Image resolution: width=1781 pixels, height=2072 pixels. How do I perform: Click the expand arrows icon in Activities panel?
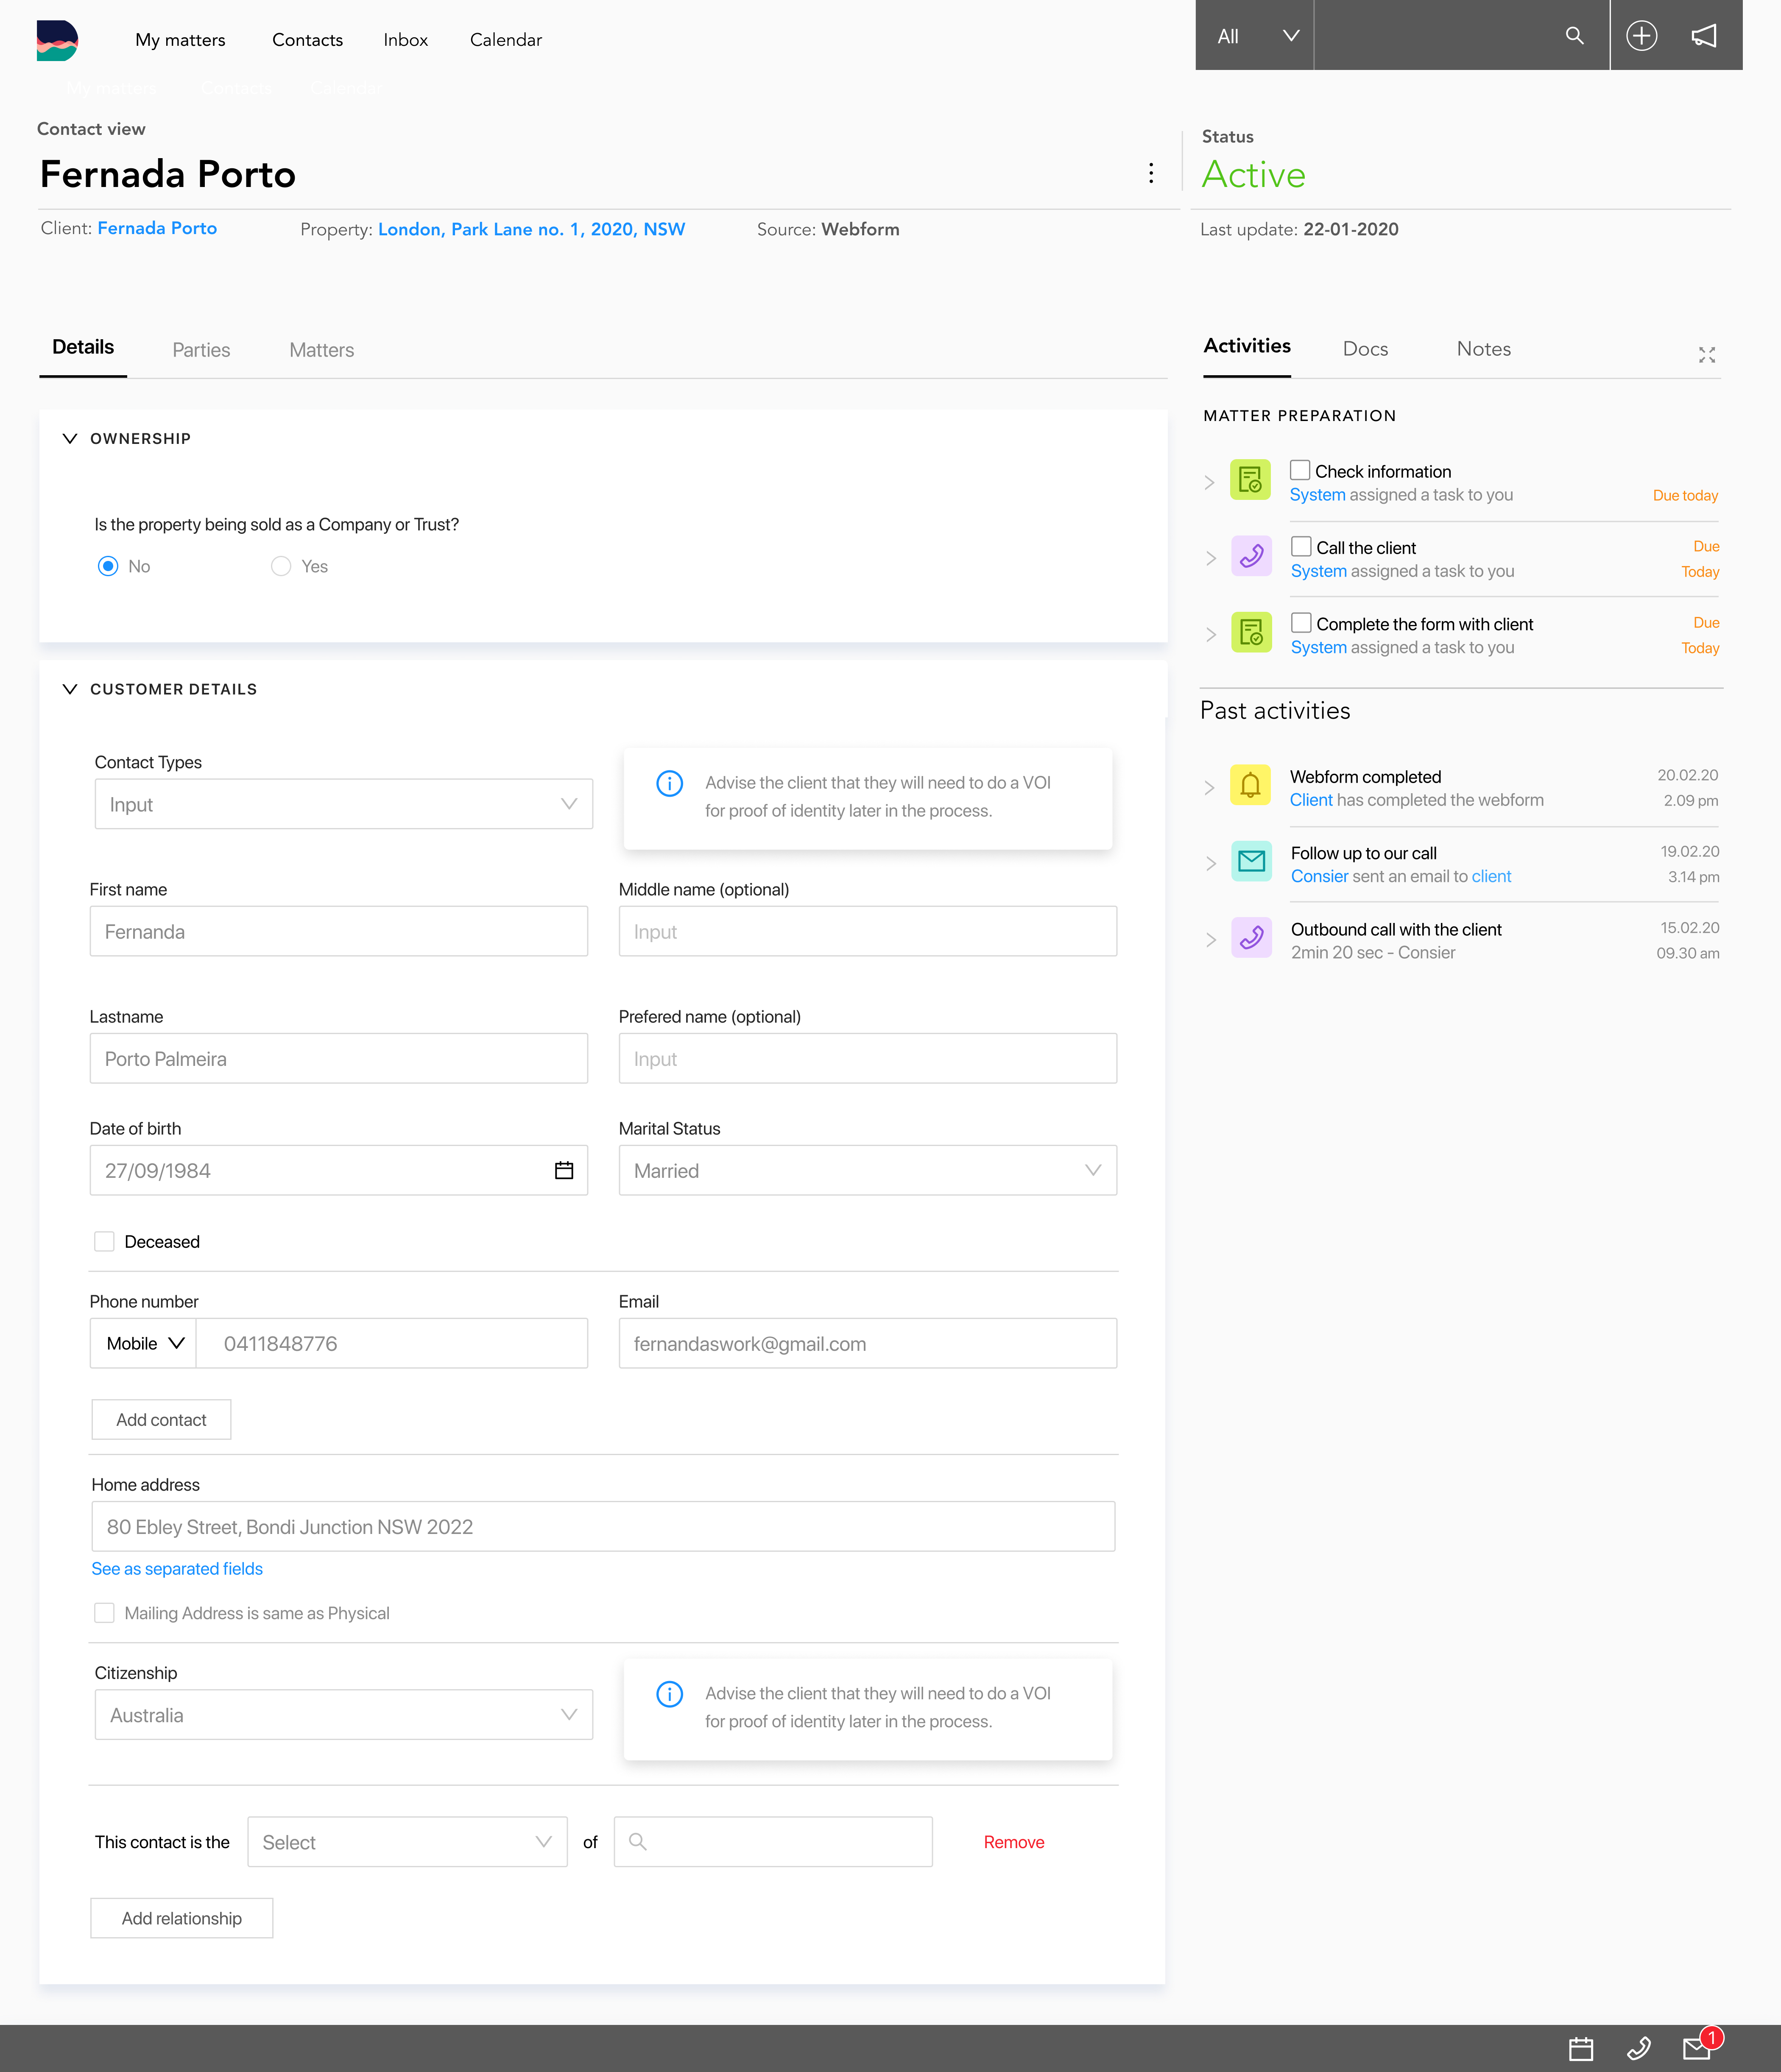point(1706,355)
